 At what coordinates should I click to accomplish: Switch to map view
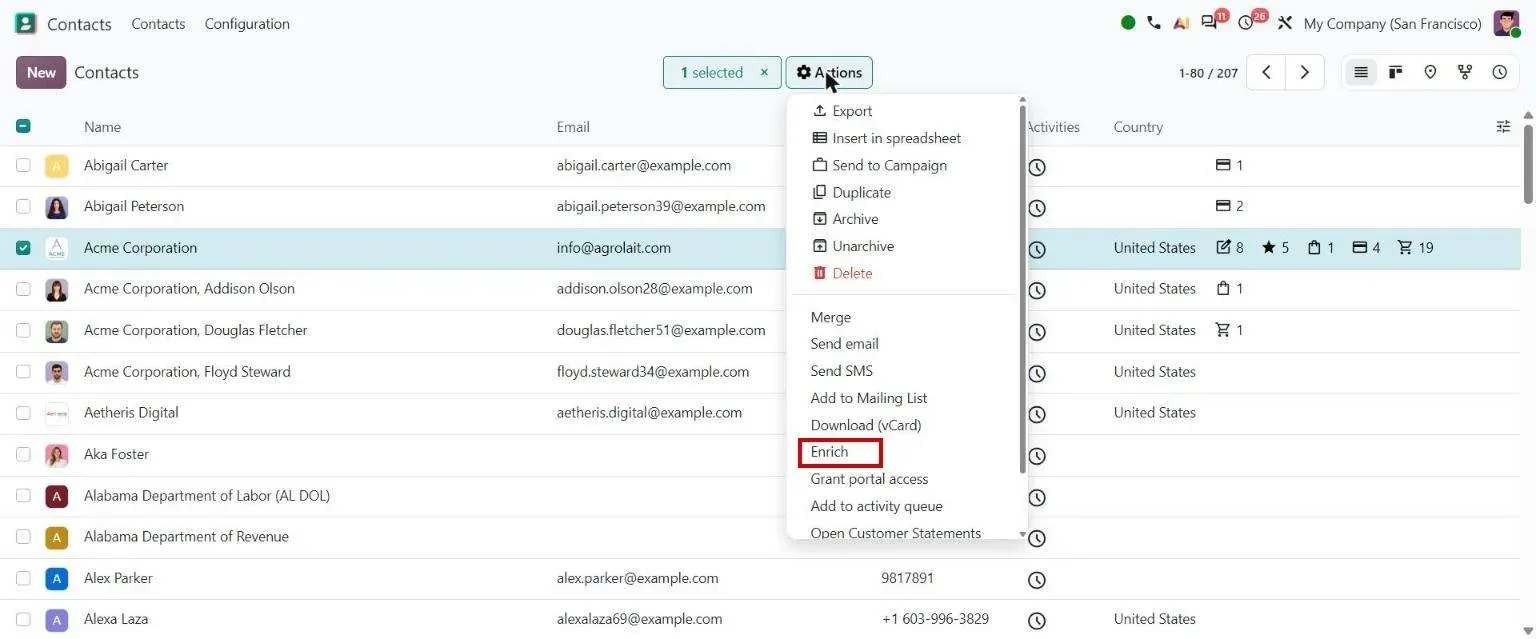point(1430,72)
